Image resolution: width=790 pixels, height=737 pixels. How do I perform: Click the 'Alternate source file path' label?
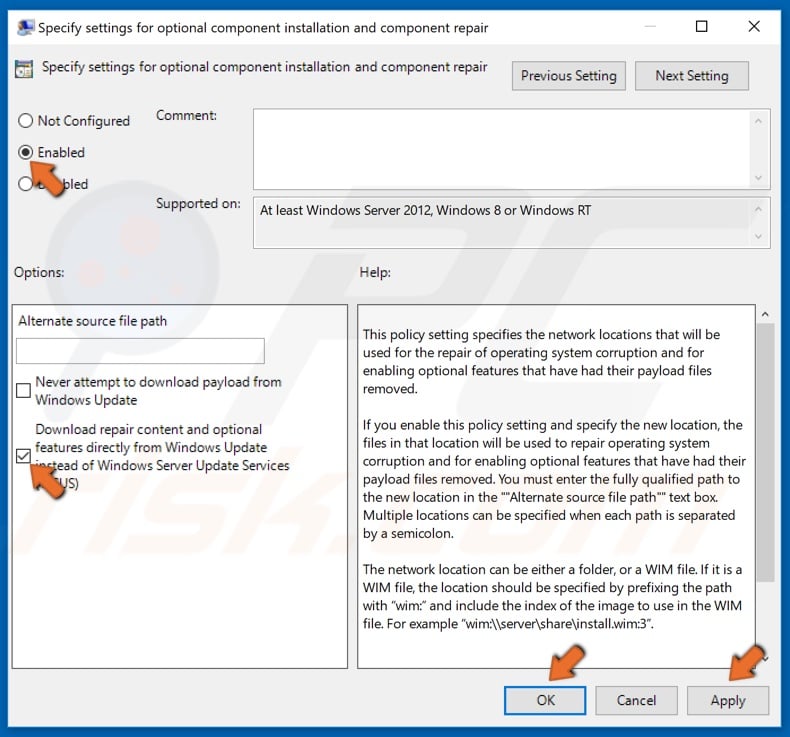coord(93,321)
